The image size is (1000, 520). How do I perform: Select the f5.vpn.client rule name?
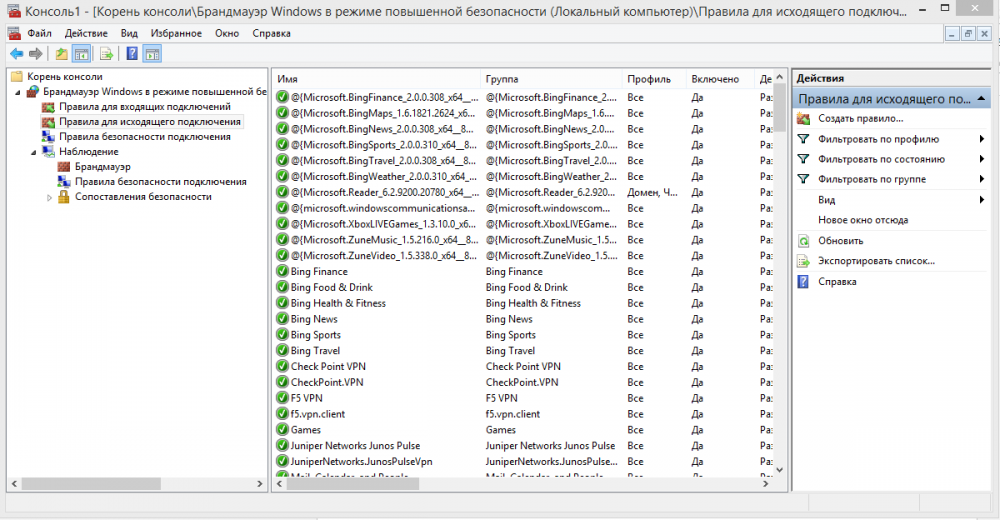318,414
